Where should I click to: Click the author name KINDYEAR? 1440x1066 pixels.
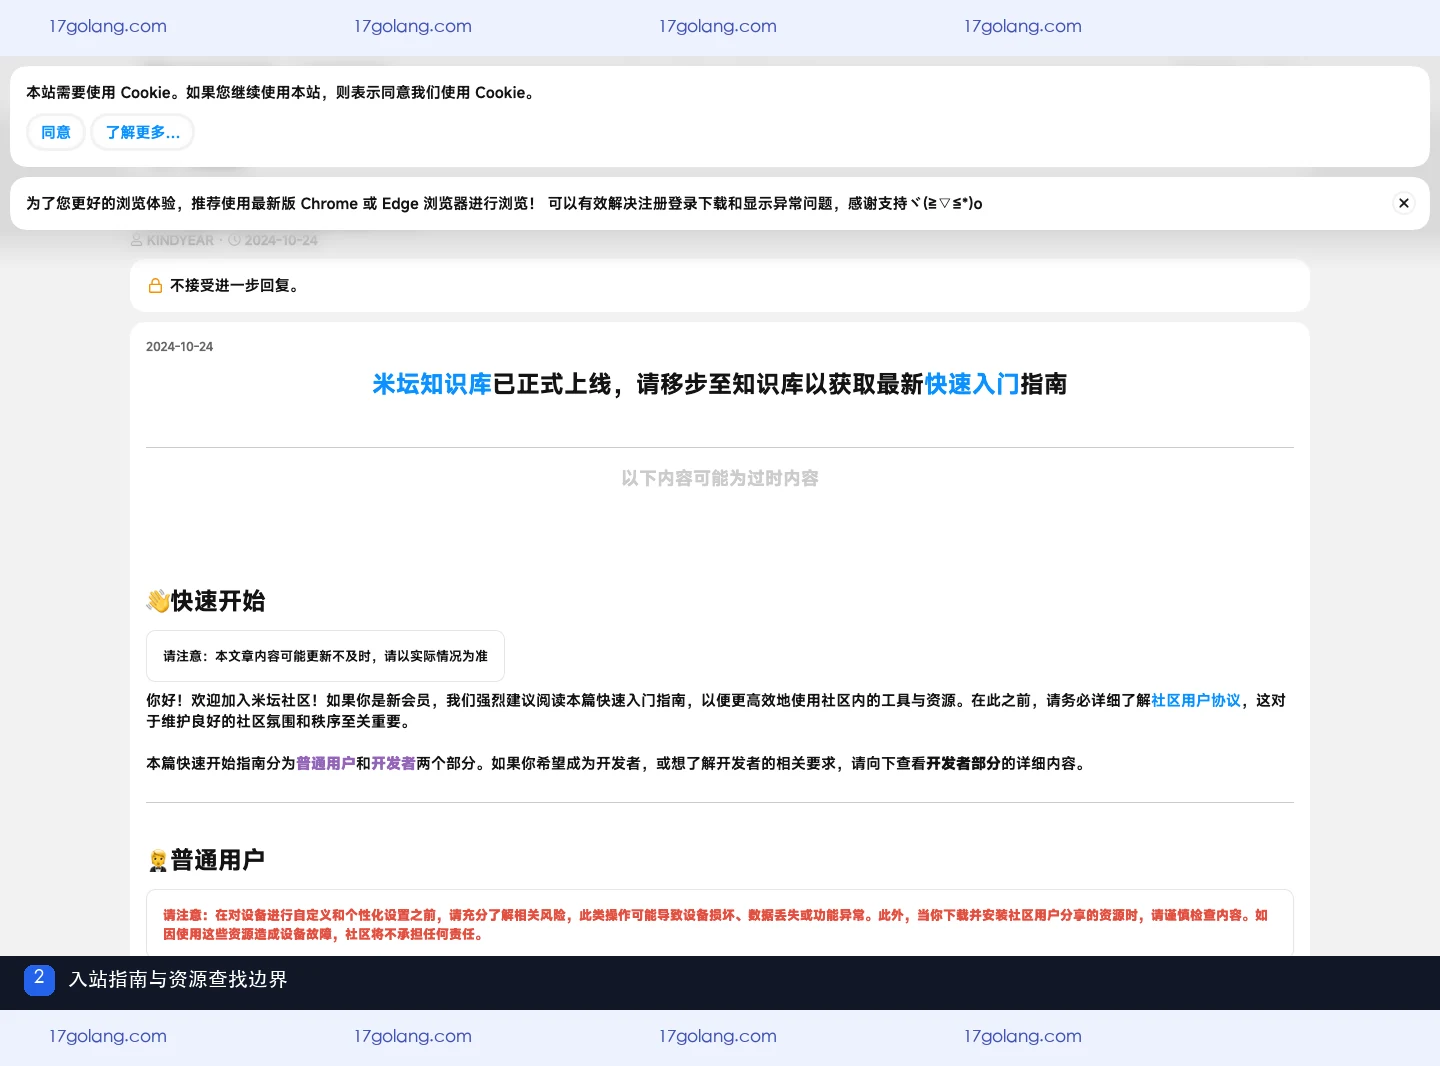point(180,240)
